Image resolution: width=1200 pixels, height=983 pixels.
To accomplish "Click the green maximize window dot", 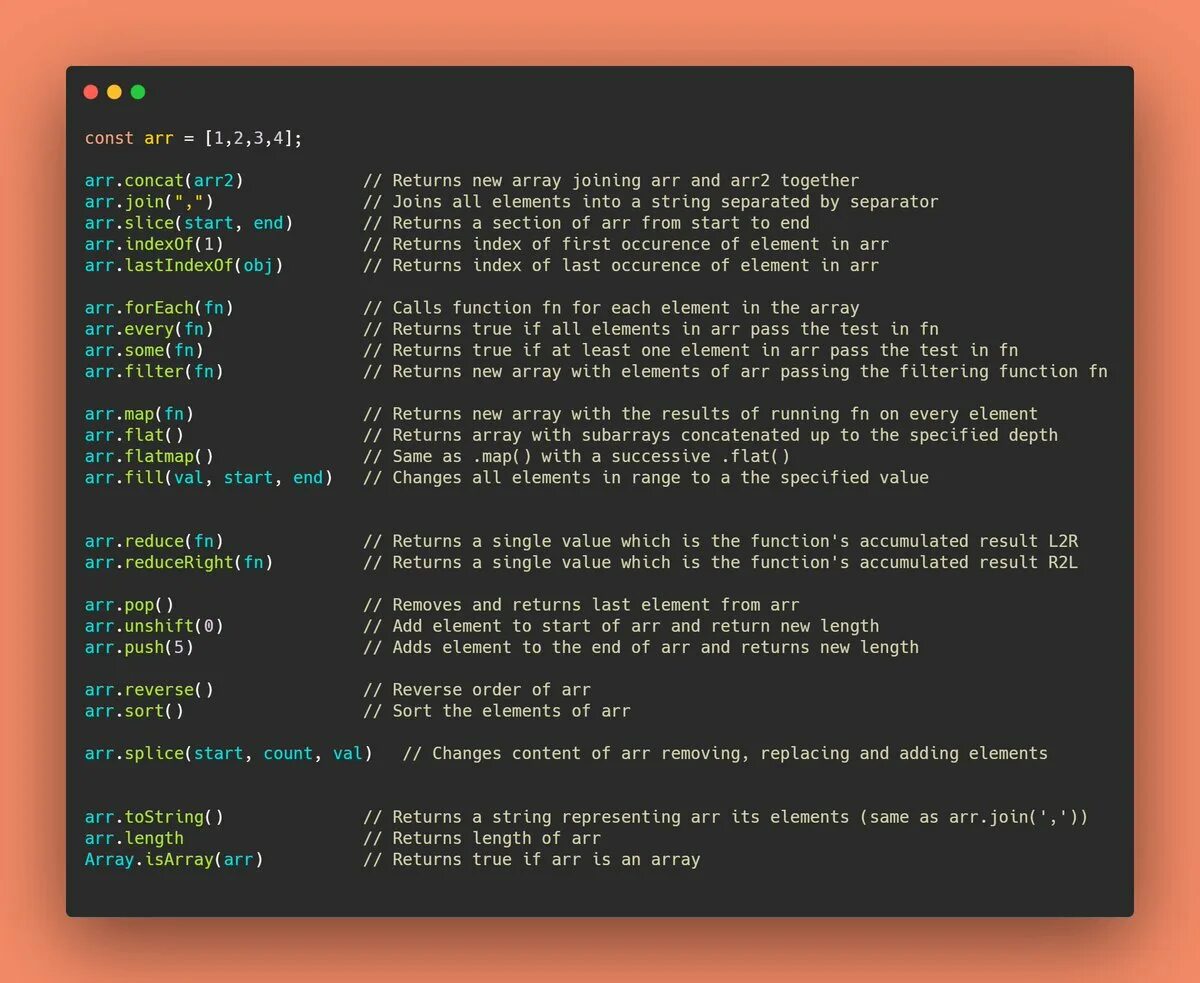I will pyautogui.click(x=138, y=92).
